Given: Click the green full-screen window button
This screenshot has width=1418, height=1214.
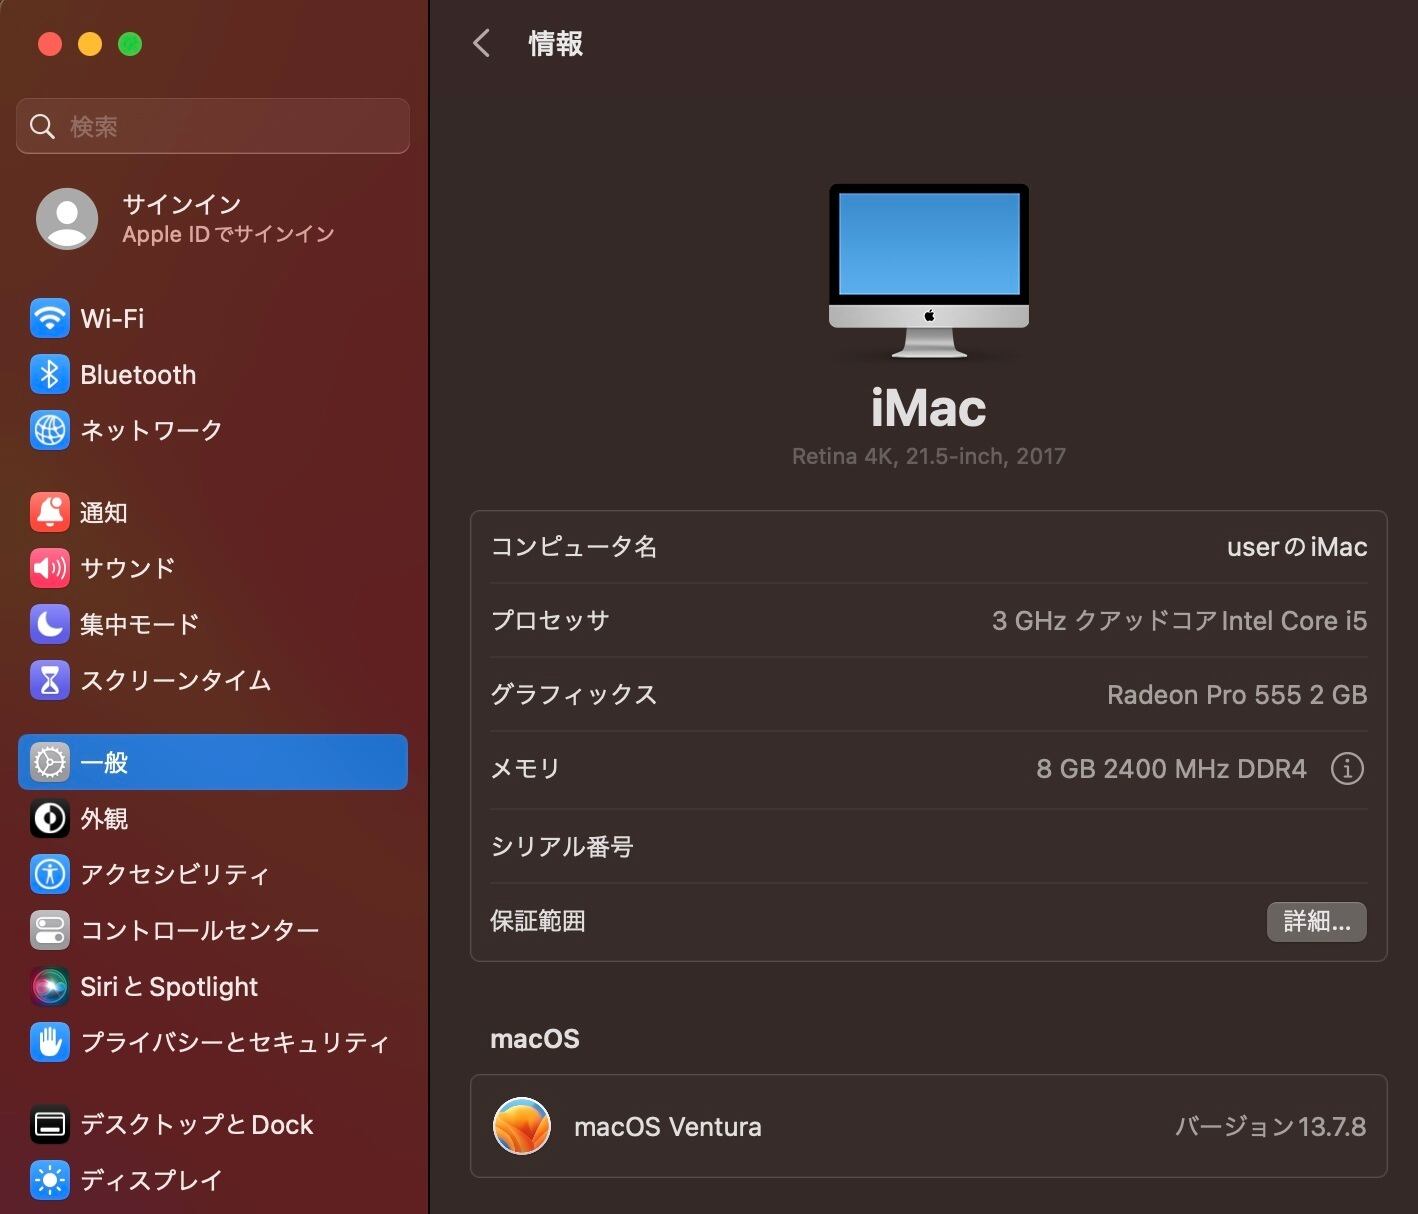Looking at the screenshot, I should [130, 44].
